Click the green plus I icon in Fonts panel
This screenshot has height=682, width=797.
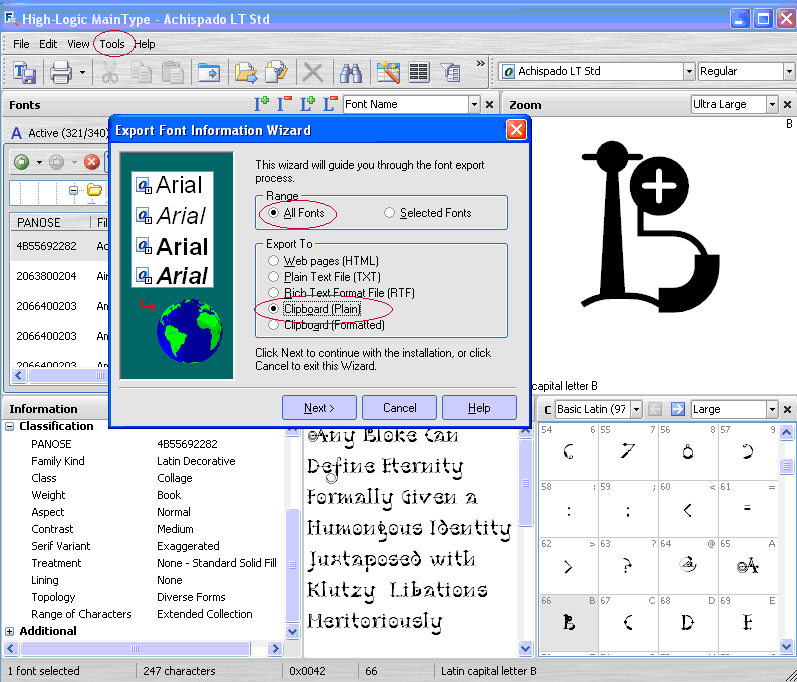(x=262, y=104)
